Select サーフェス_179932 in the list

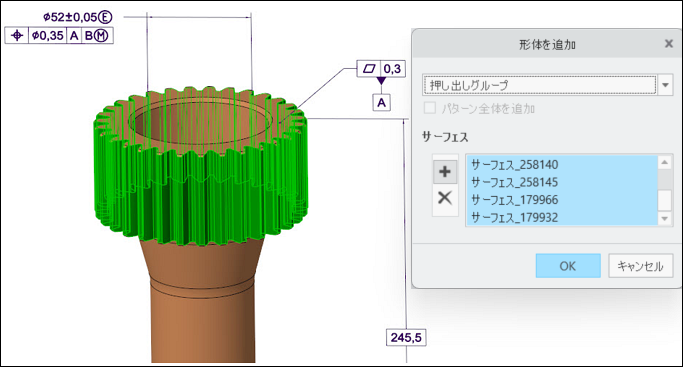pos(561,217)
